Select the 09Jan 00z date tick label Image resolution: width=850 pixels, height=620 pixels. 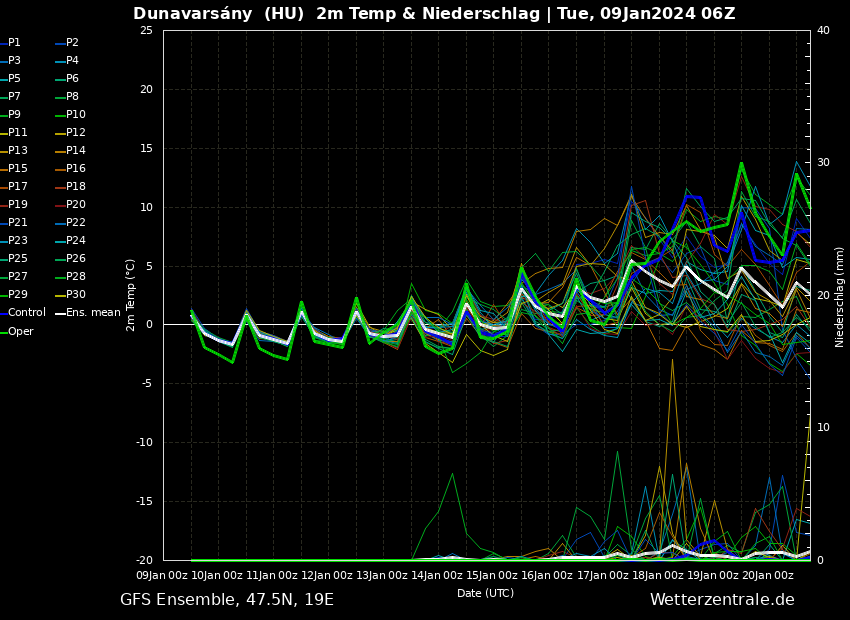[x=163, y=576]
